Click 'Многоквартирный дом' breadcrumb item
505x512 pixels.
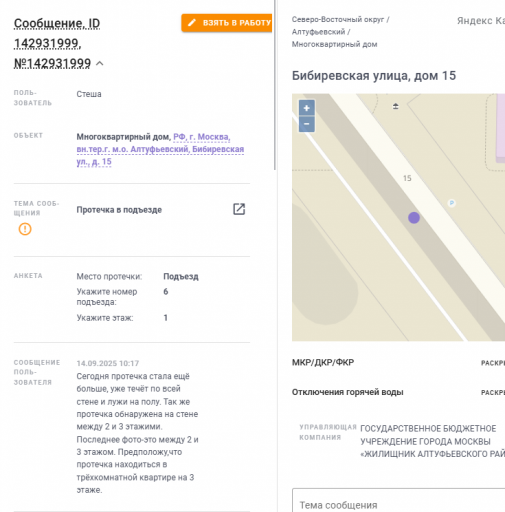335,44
